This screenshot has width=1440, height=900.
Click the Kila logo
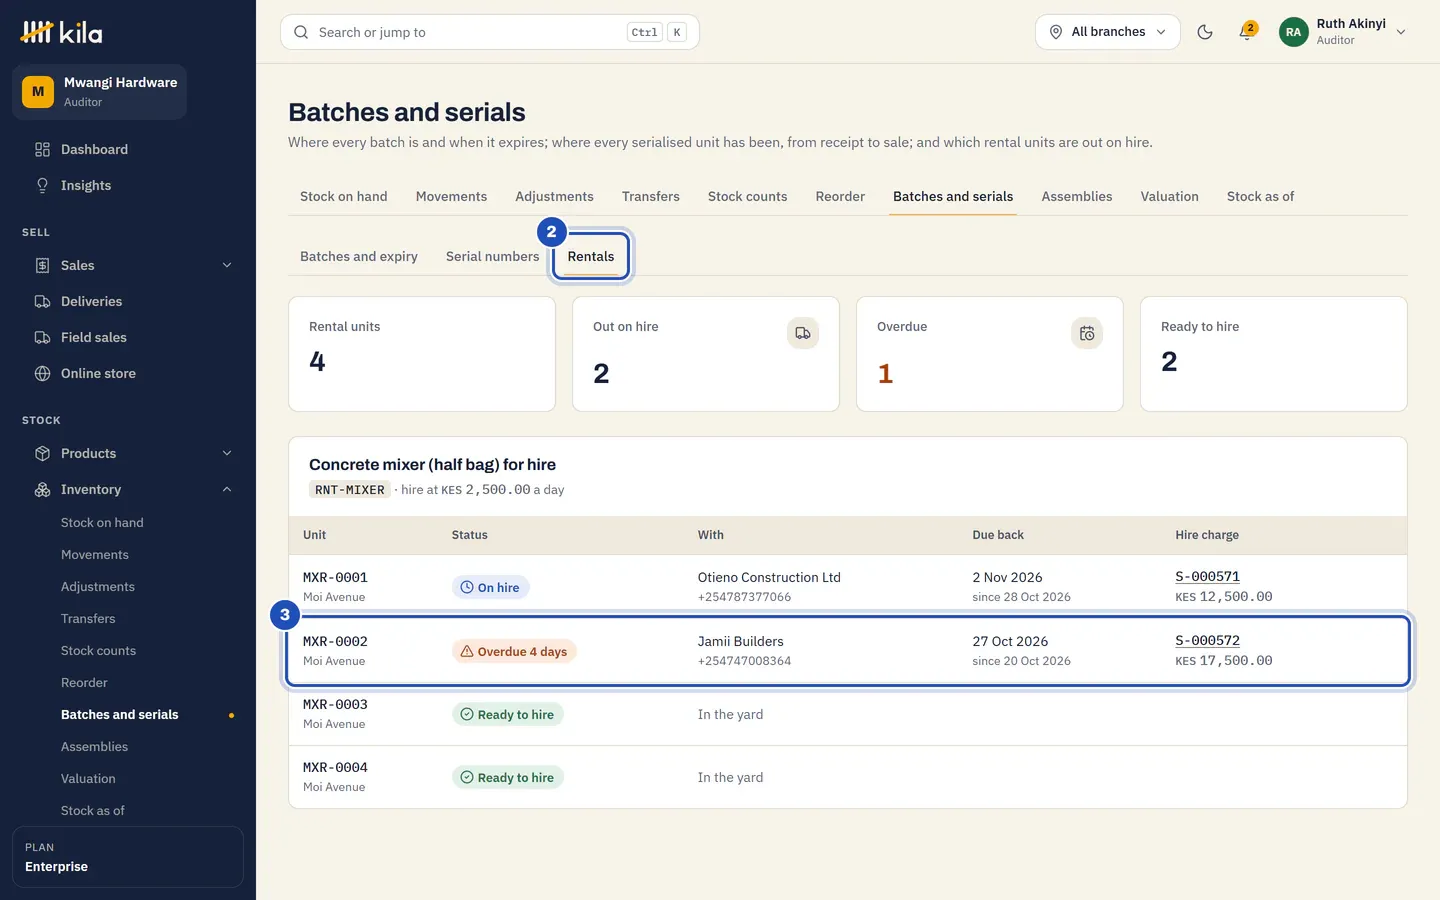[x=62, y=32]
